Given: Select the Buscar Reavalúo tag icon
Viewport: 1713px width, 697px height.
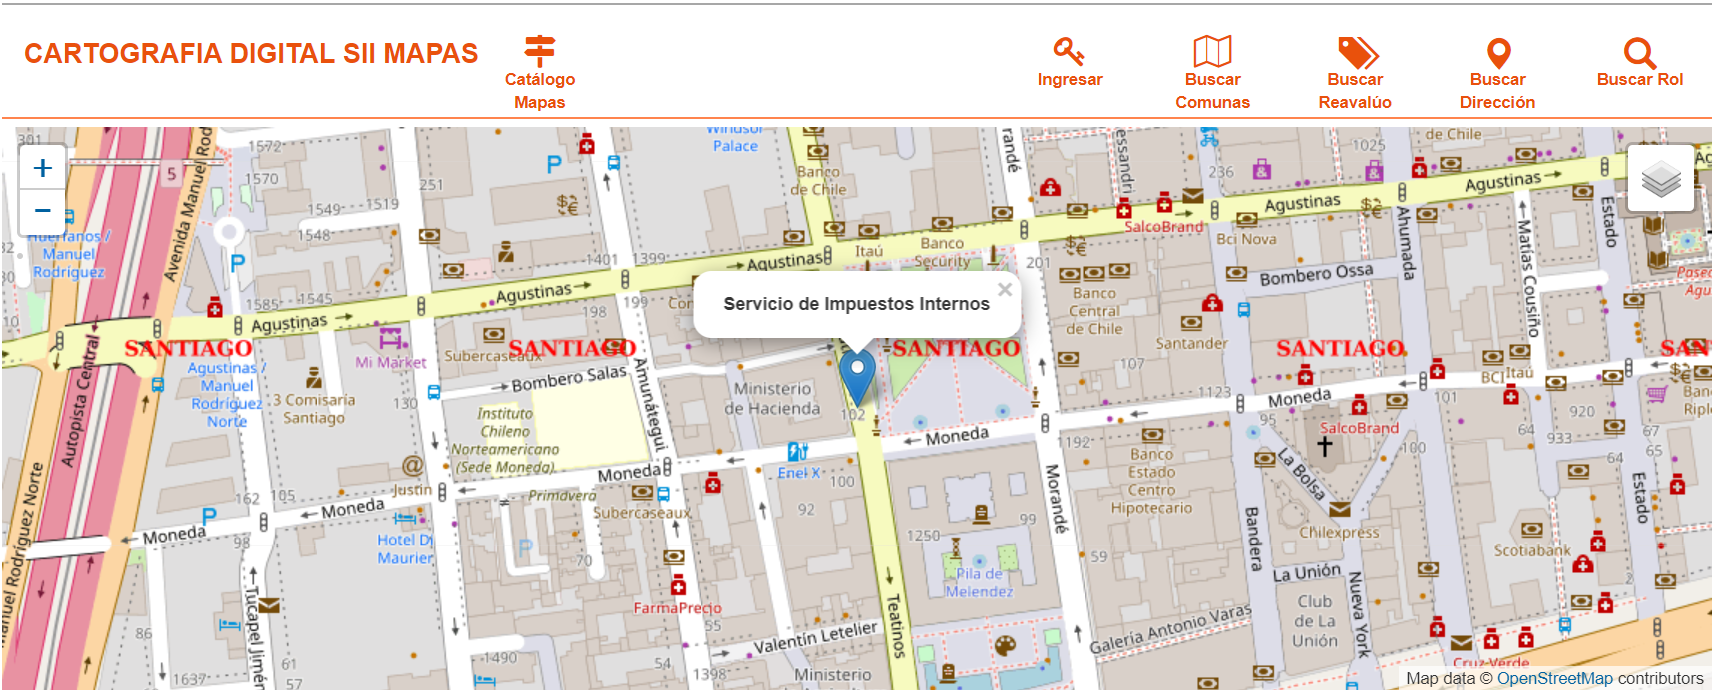Looking at the screenshot, I should [1356, 52].
